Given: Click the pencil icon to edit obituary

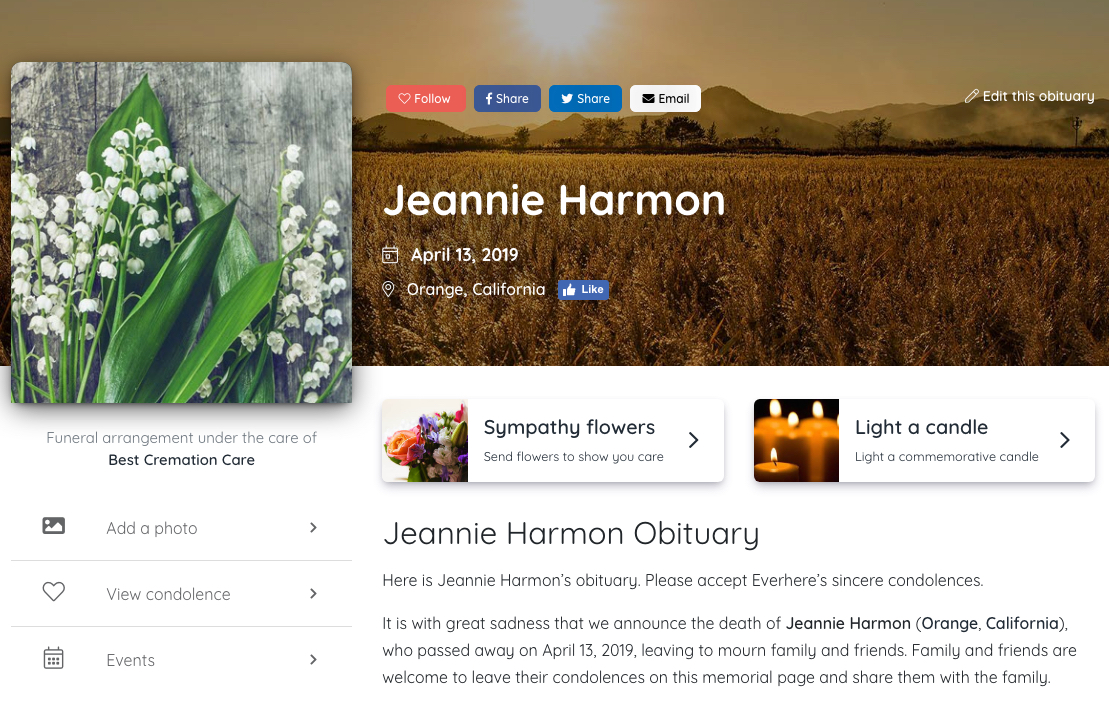Looking at the screenshot, I should pos(972,96).
